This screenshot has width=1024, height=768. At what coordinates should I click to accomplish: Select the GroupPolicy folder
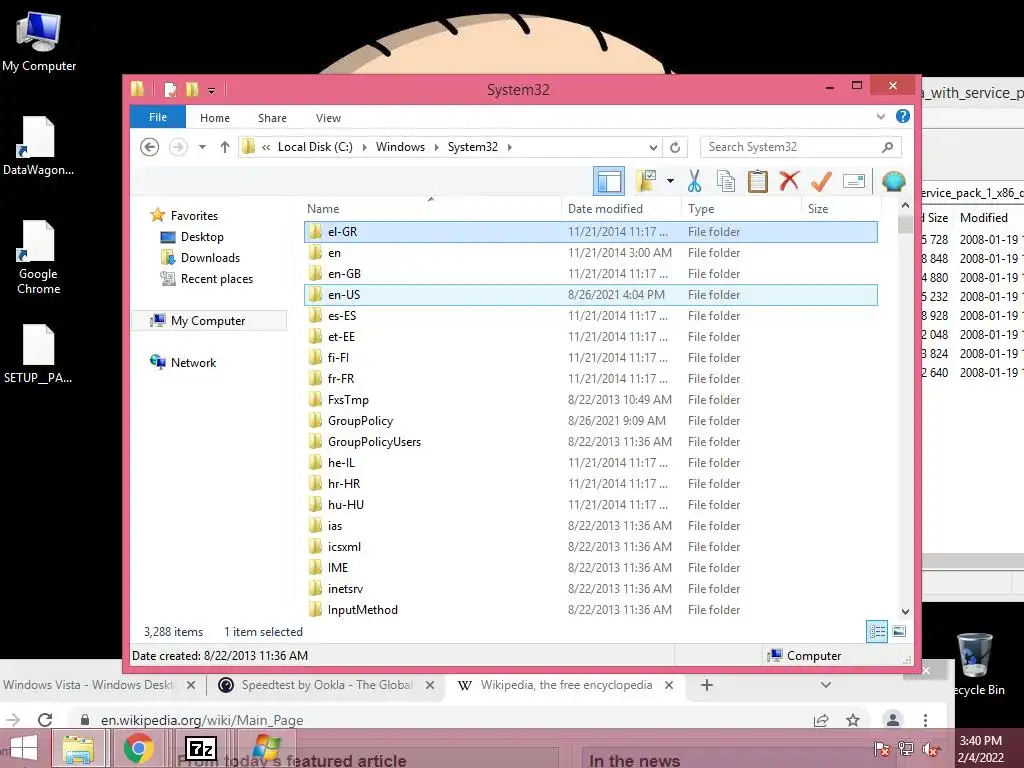pyautogui.click(x=590, y=421)
